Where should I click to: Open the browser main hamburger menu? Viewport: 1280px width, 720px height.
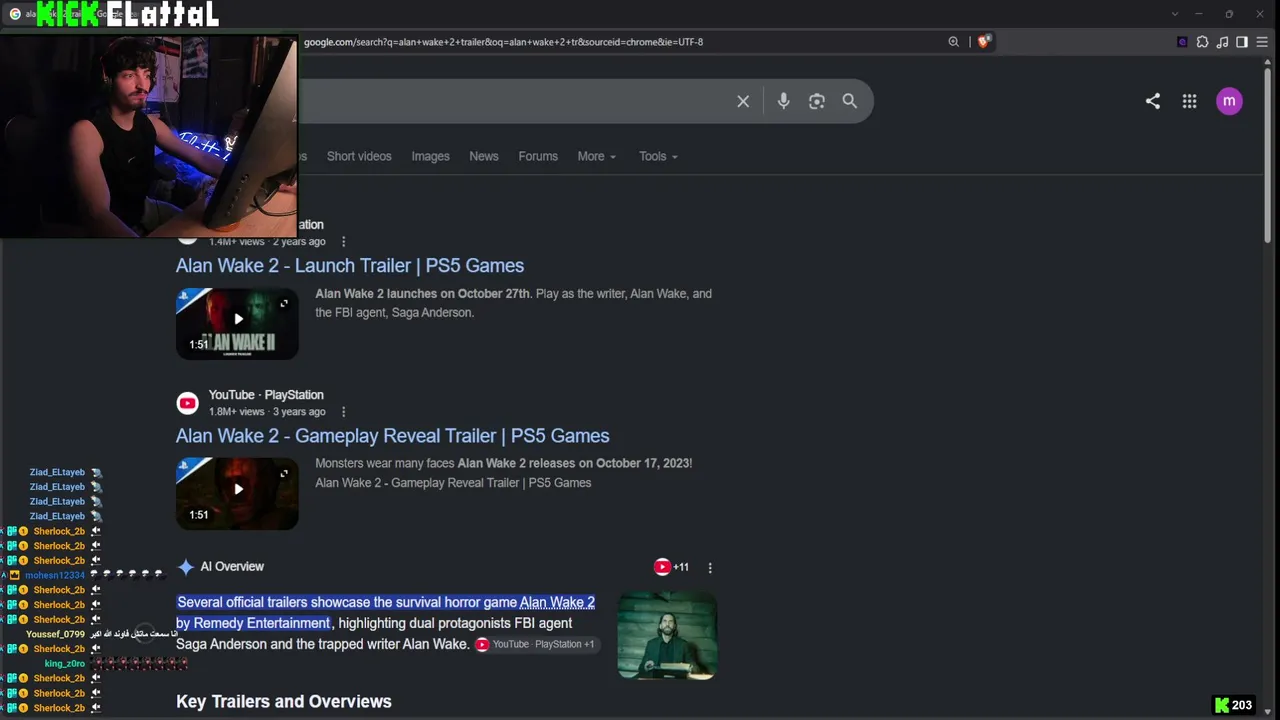click(x=1262, y=42)
